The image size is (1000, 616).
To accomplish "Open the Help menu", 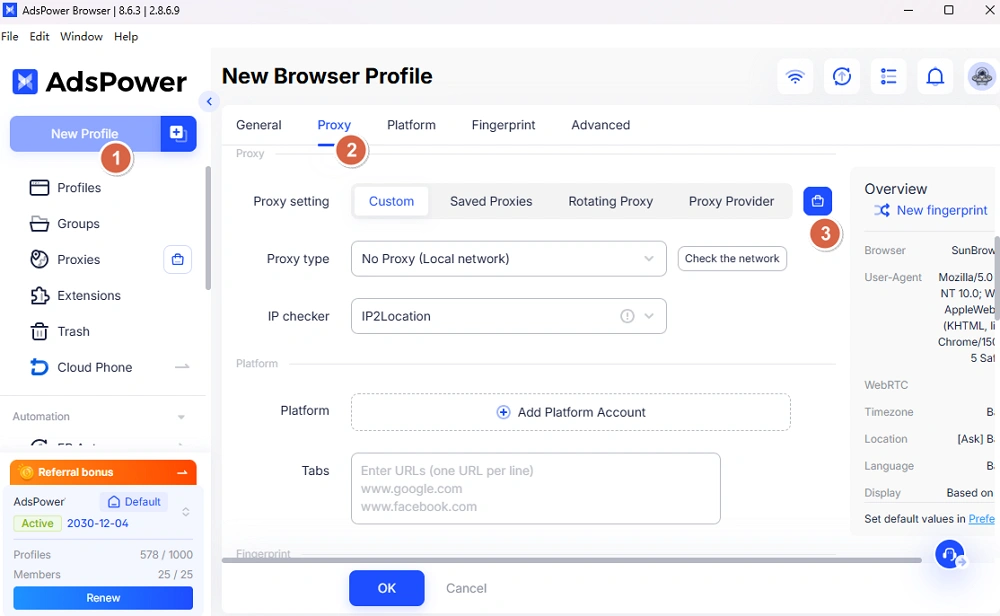I will 126,36.
